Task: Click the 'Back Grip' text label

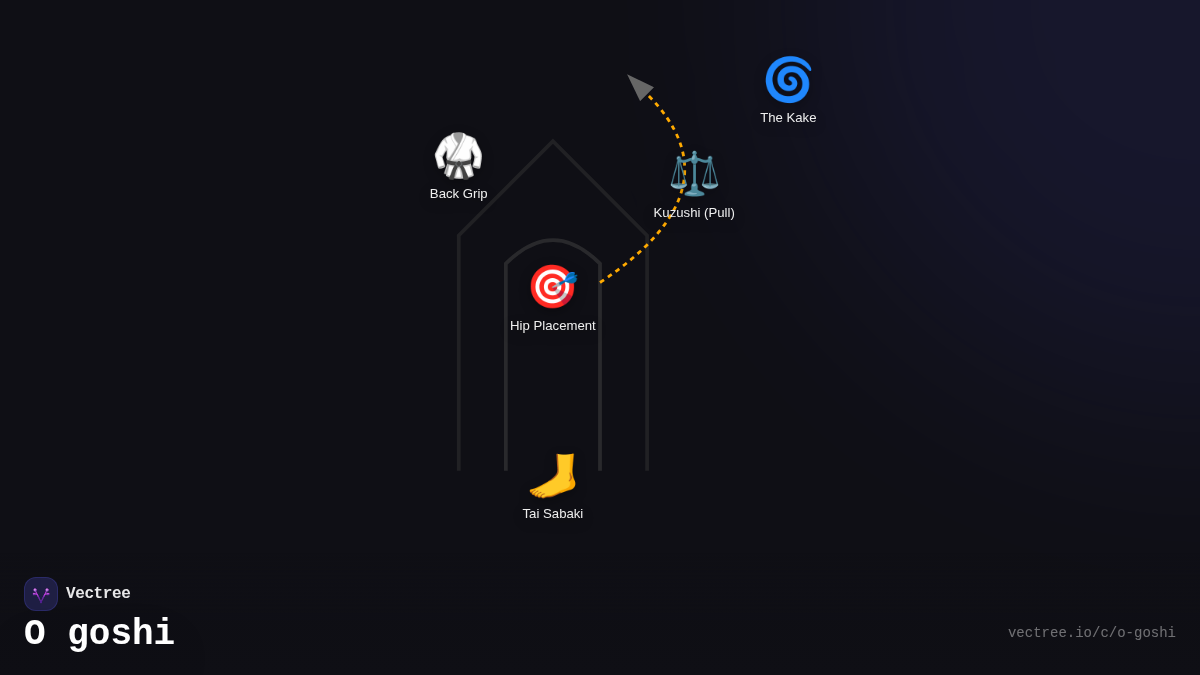Action: (458, 194)
